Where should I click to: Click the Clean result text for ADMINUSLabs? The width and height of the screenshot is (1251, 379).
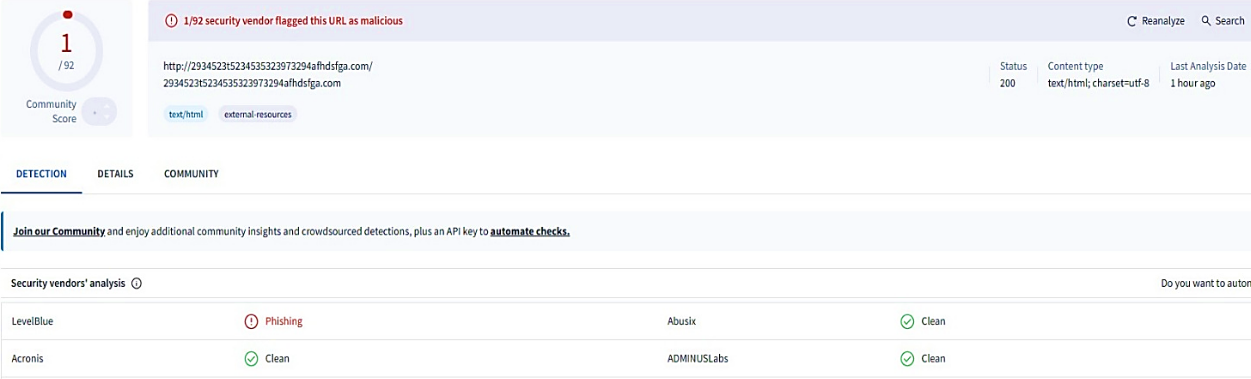click(x=933, y=358)
